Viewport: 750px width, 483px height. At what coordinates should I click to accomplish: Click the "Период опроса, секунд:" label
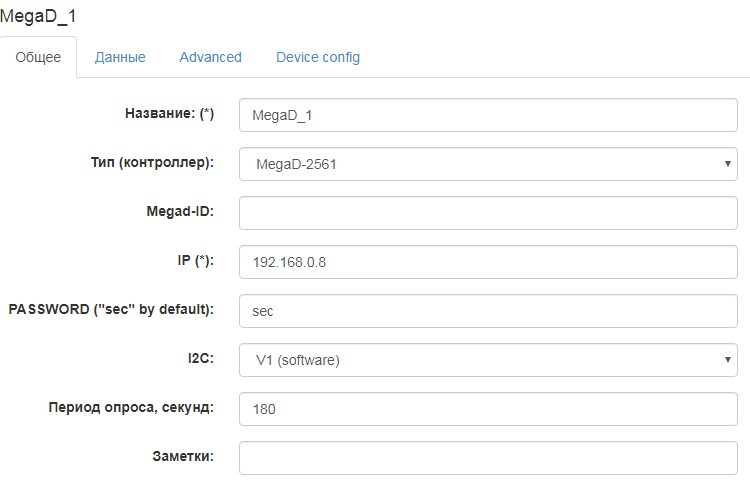131,407
